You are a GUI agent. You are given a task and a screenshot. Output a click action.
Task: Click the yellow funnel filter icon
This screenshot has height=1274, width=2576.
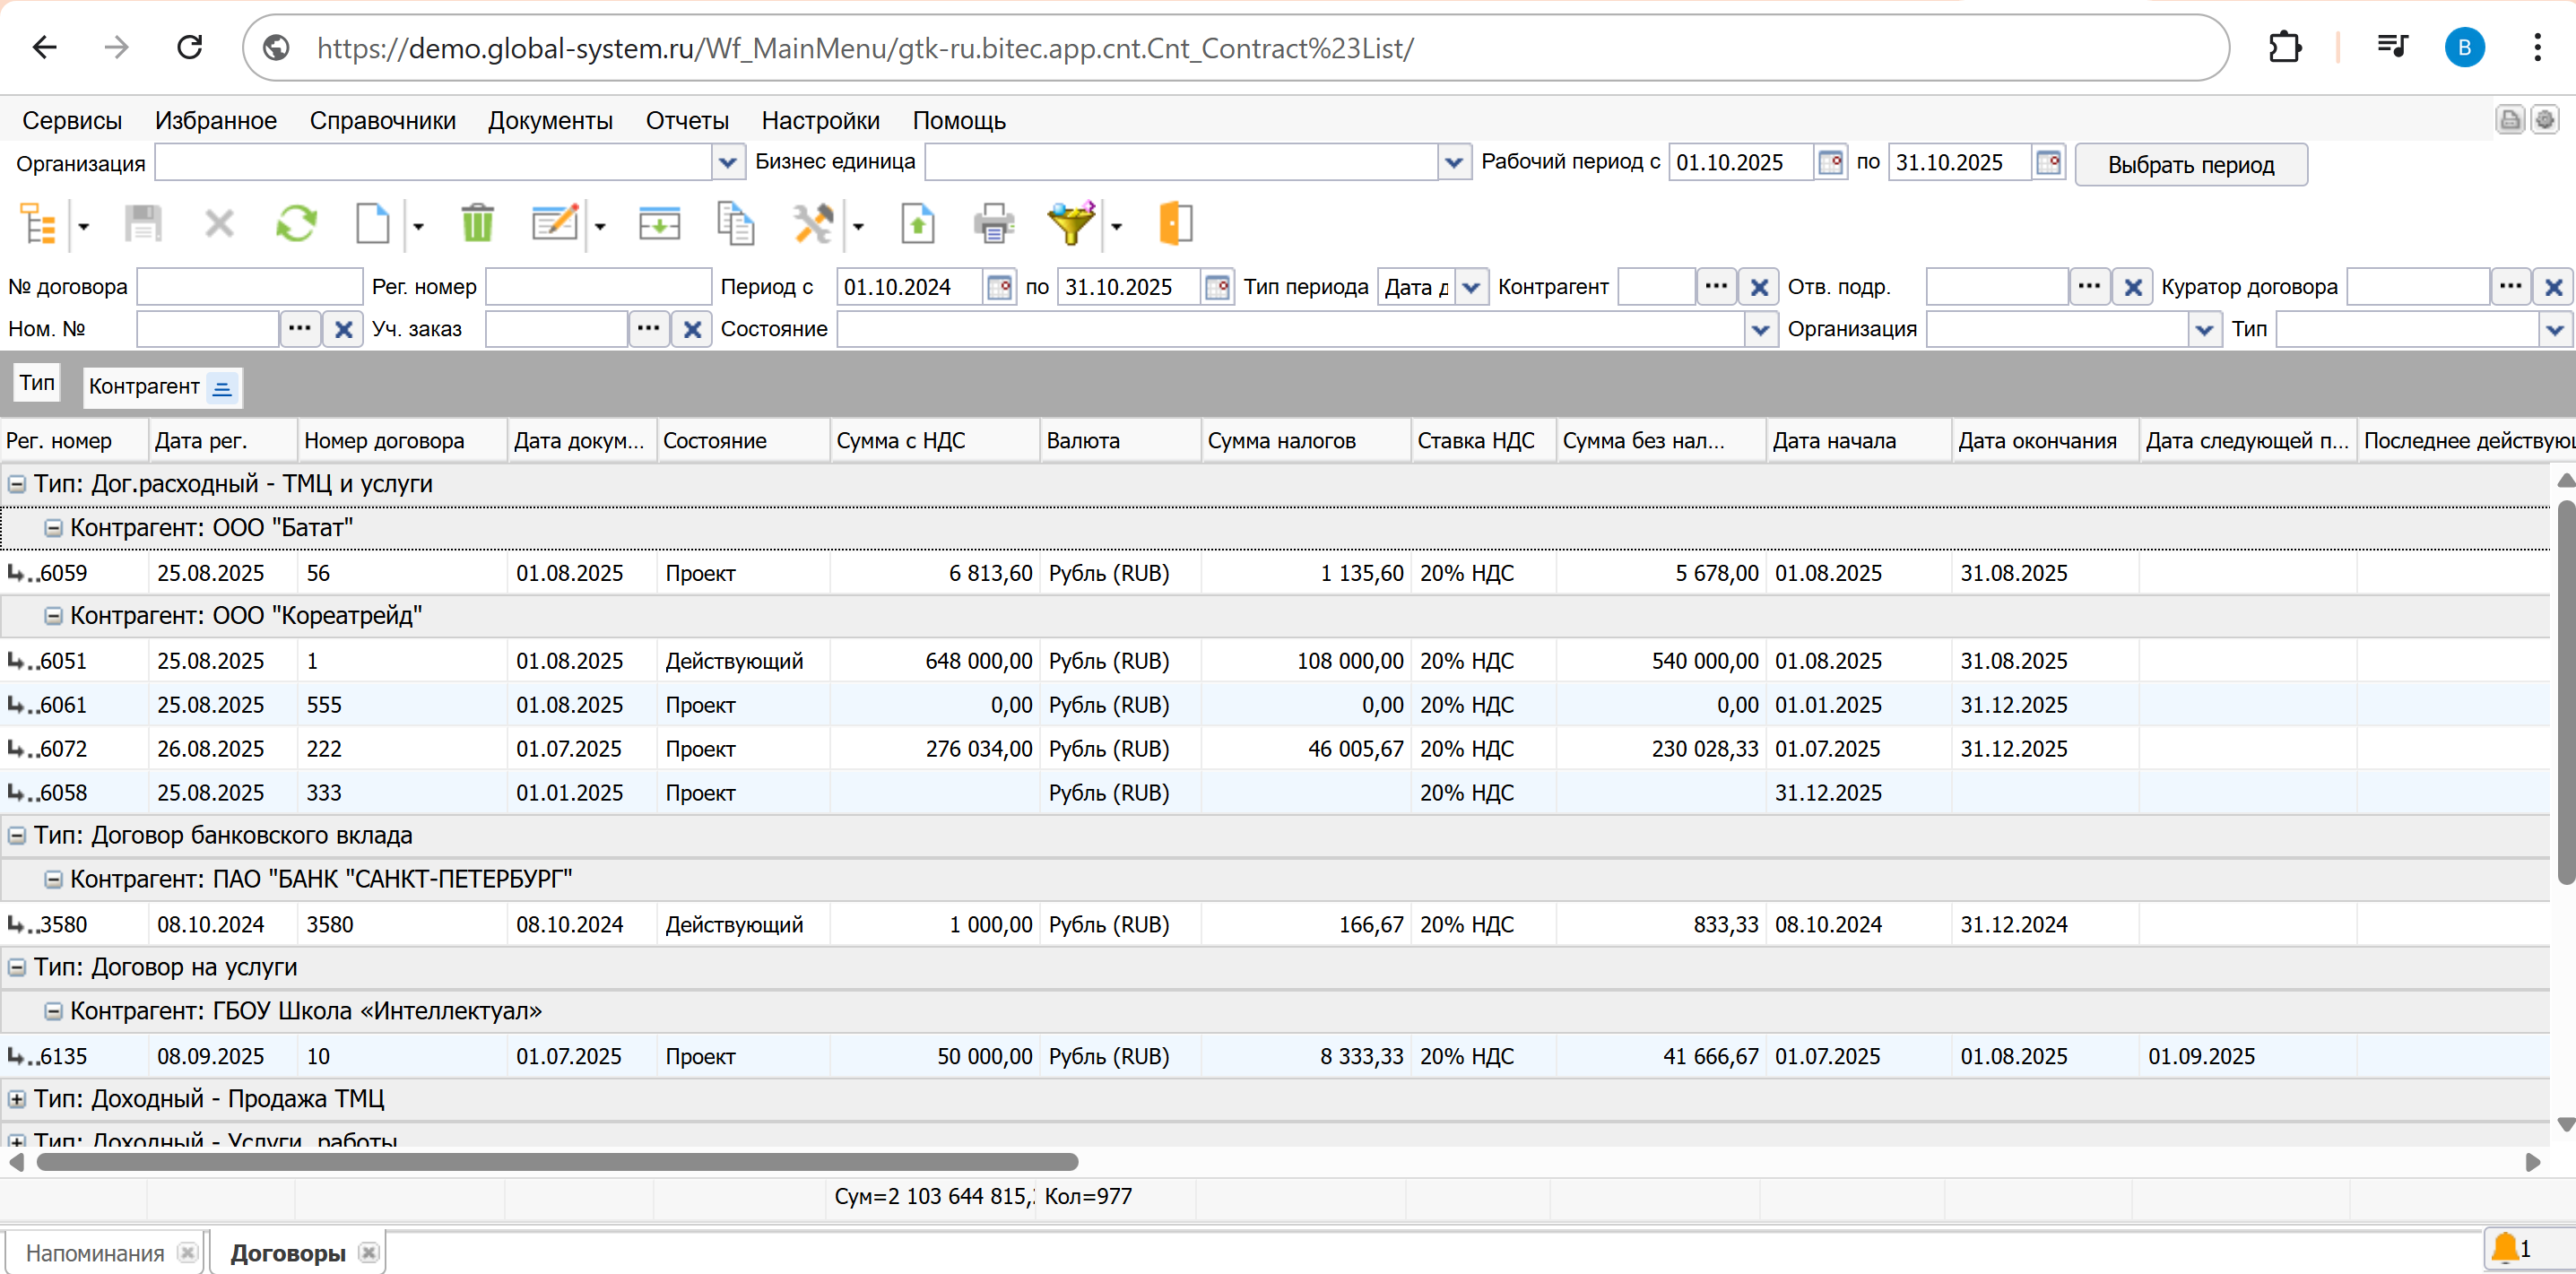point(1071,223)
